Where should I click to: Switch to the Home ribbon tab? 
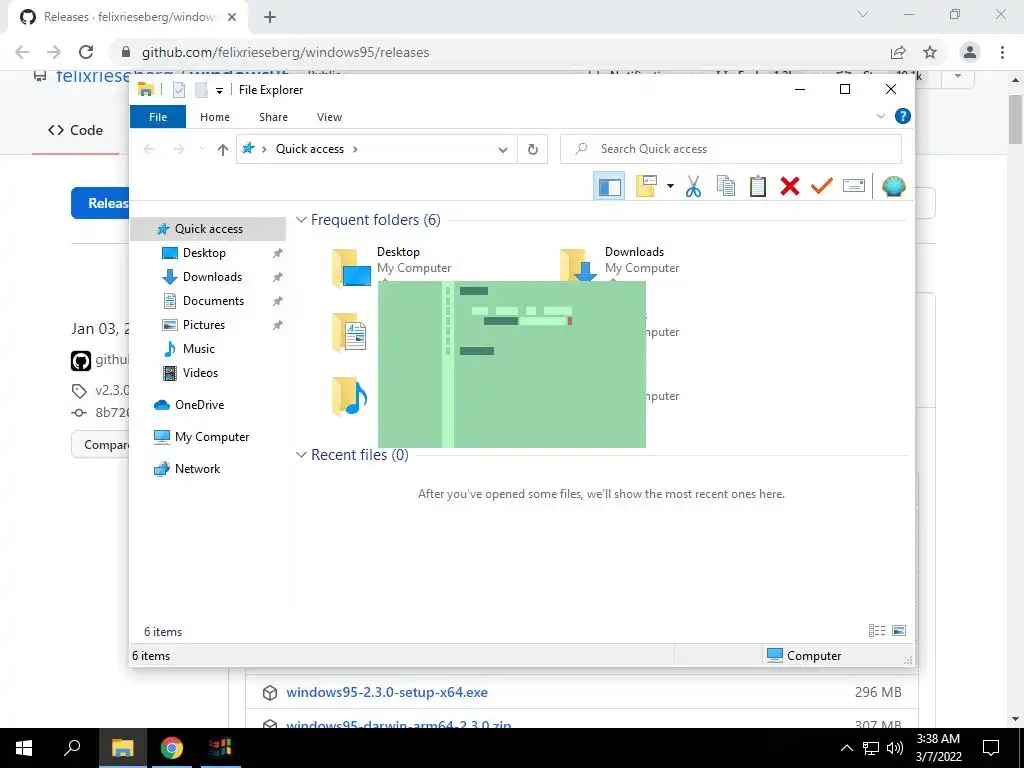click(215, 117)
